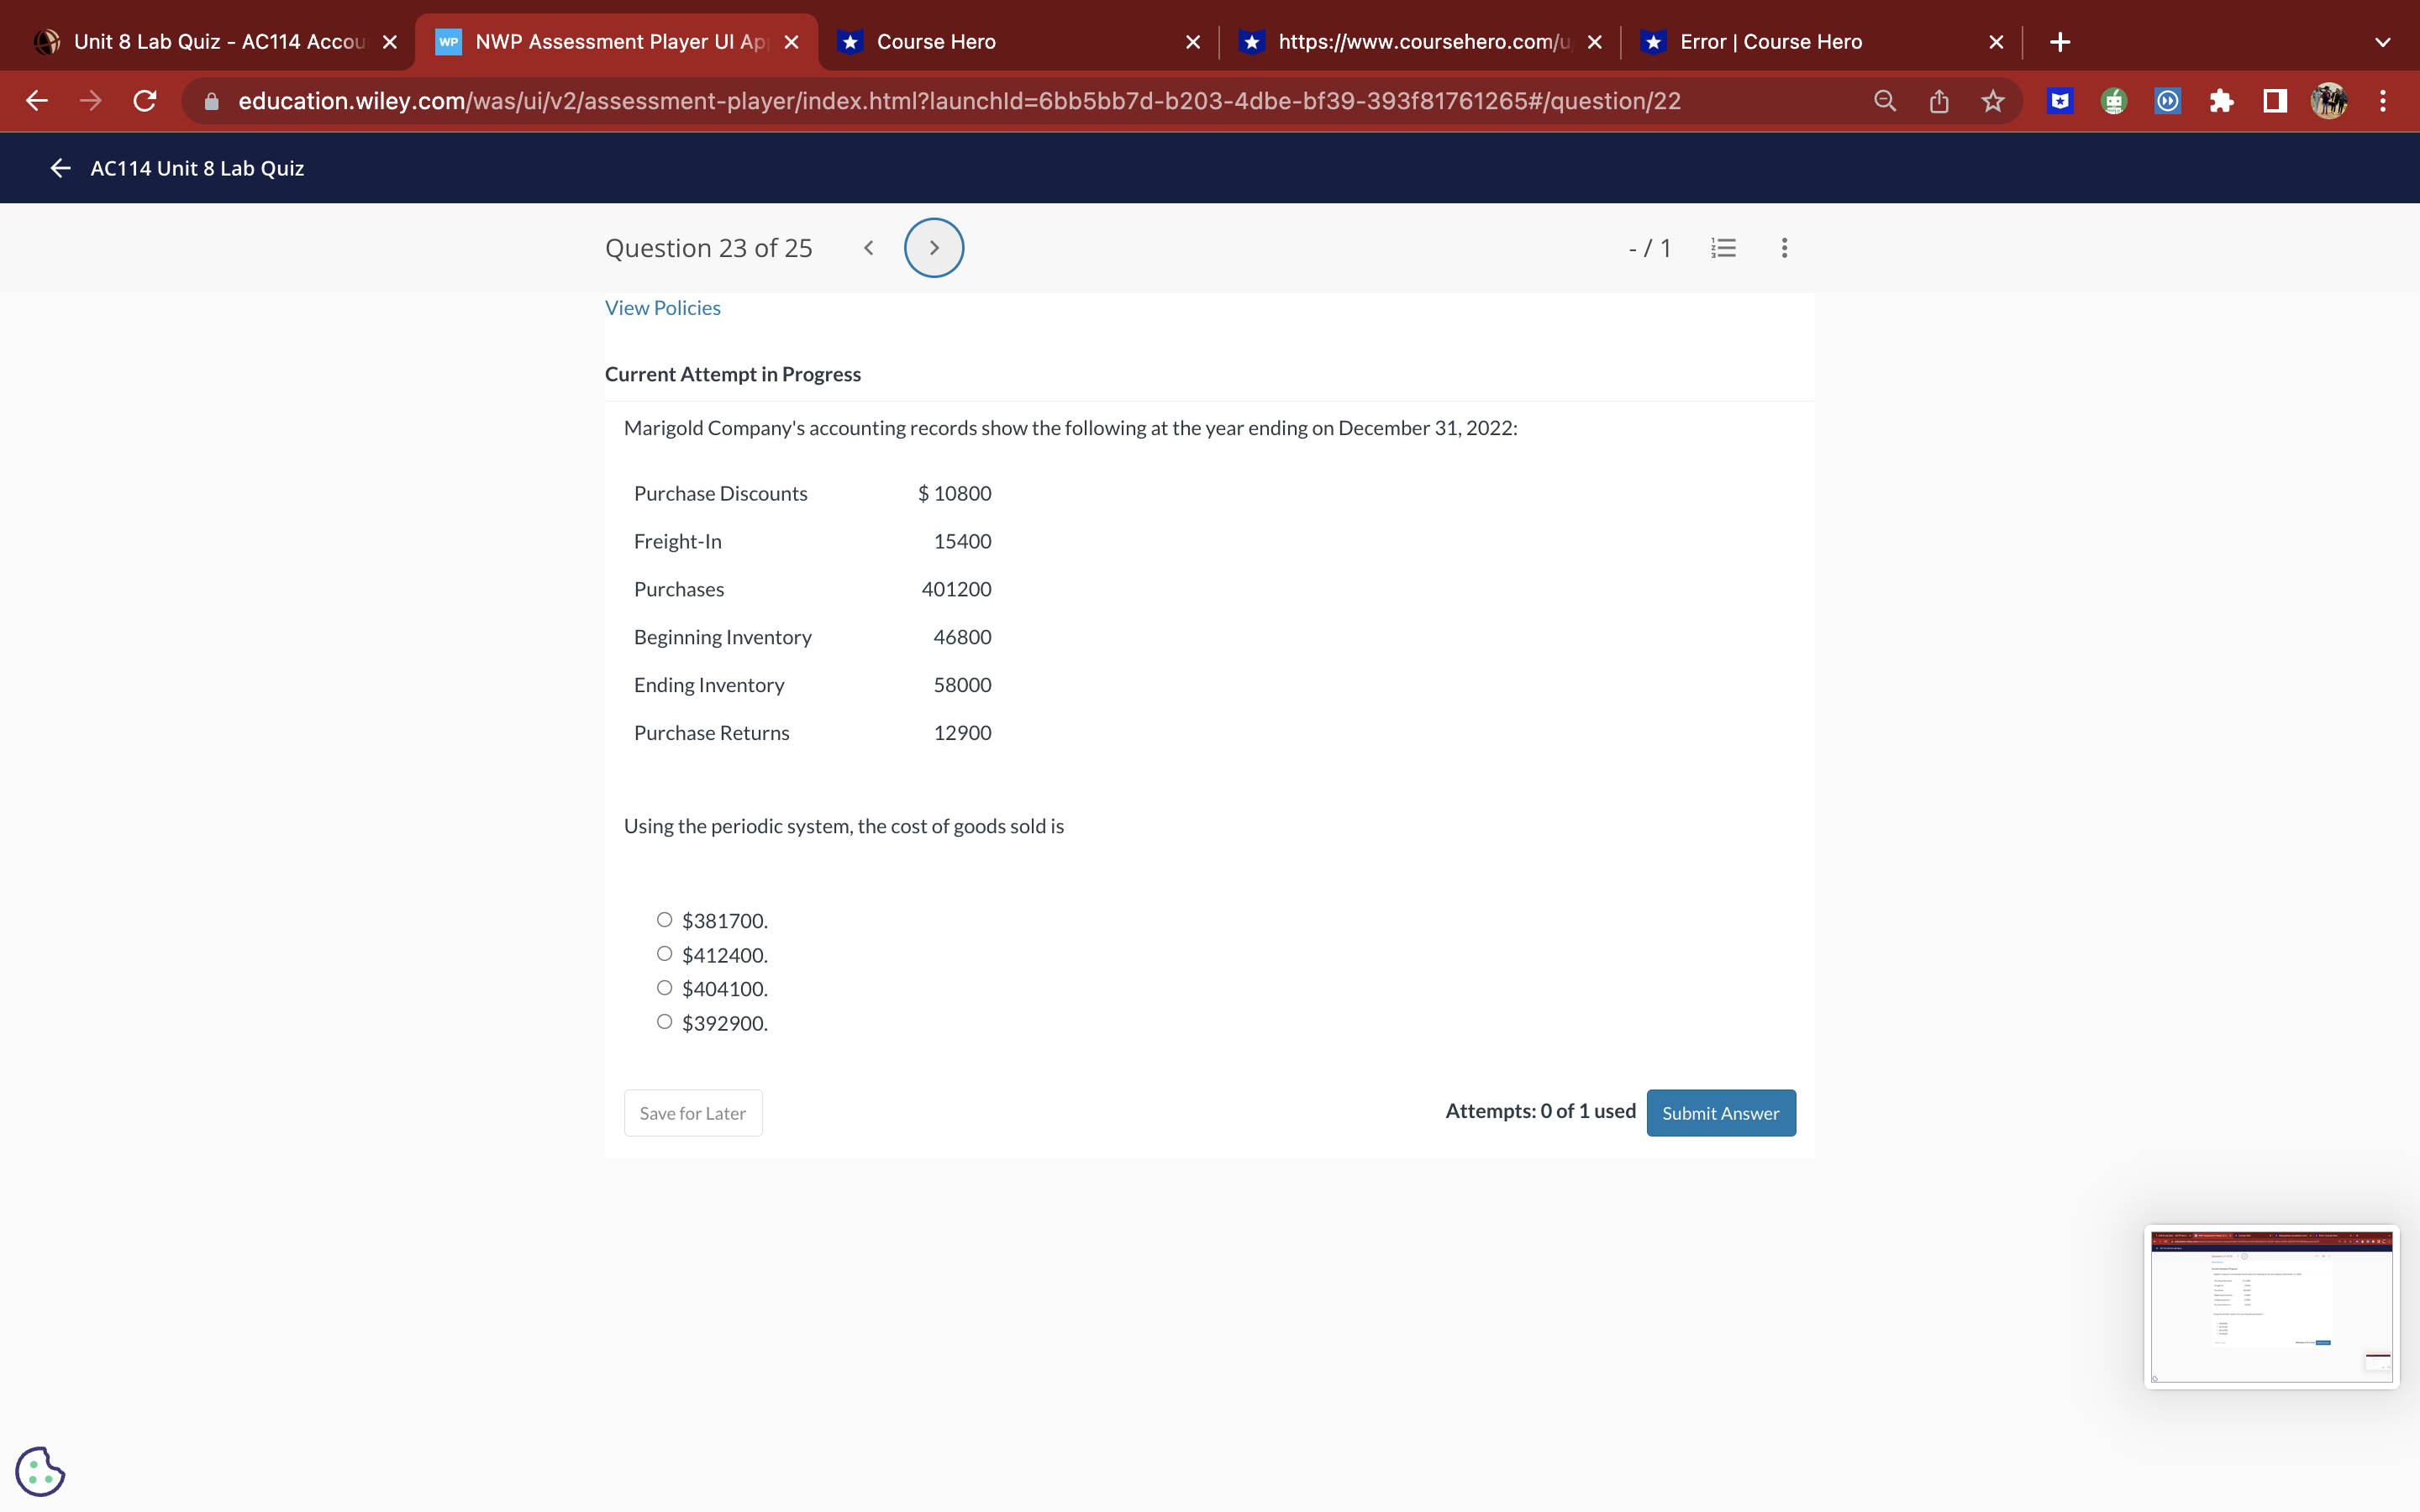Go back to AC114 Unit 8 Lab Quiz
The height and width of the screenshot is (1512, 2420).
(61, 168)
